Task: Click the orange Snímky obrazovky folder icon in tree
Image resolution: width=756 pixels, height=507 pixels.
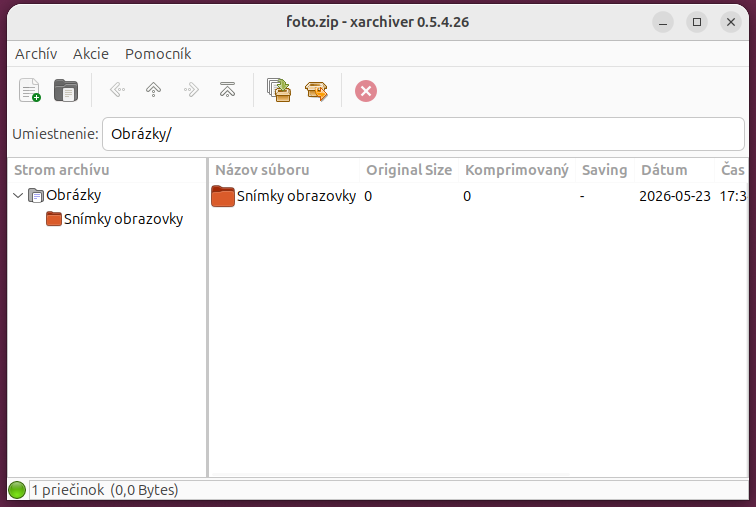Action: [54, 219]
